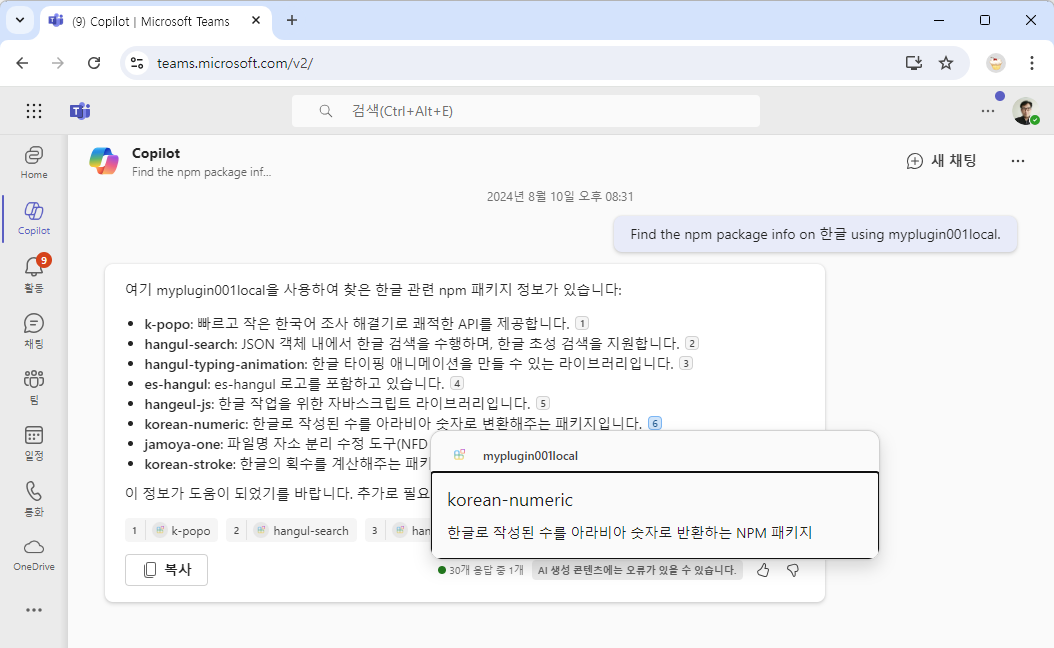Click the address bar URL

[235, 63]
